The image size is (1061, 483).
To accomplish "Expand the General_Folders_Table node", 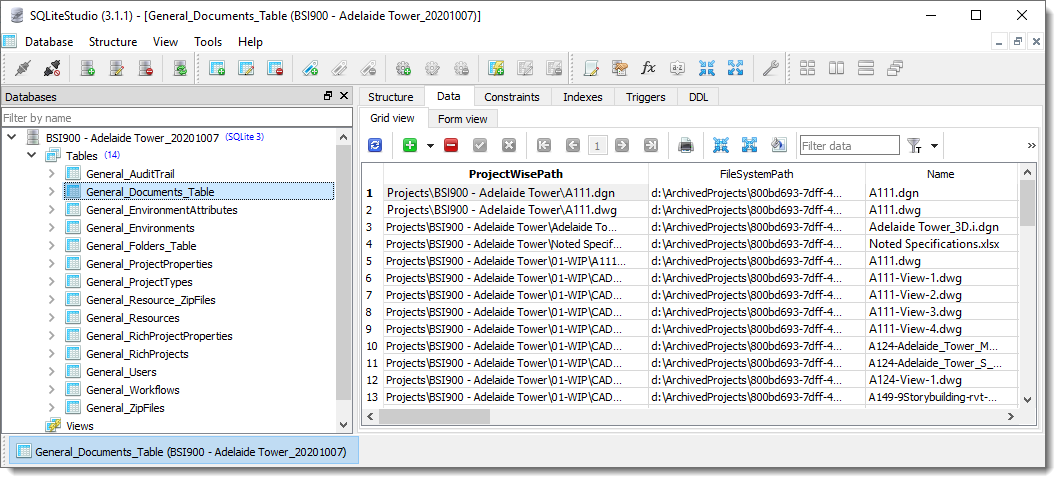I will click(x=51, y=246).
